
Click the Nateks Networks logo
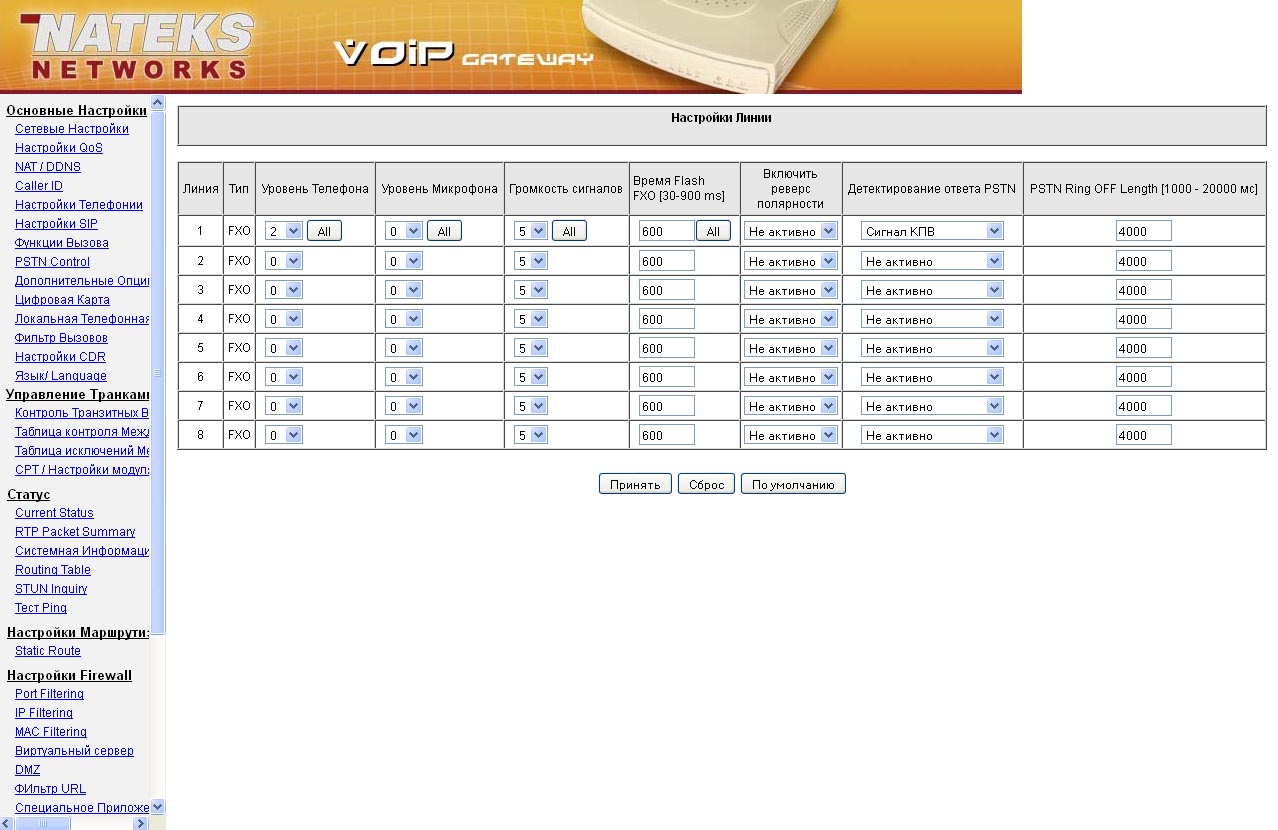pos(137,47)
